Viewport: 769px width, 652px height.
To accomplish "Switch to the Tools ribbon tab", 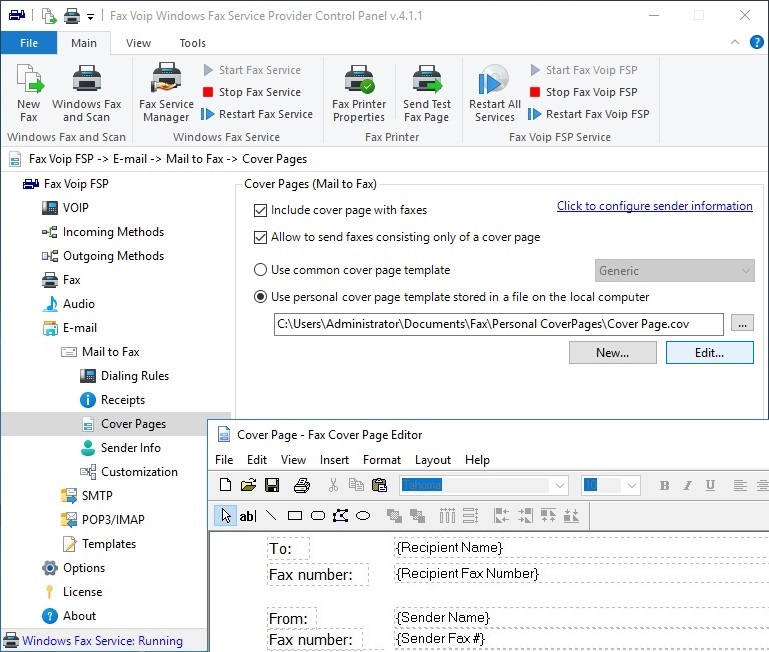I will coord(192,43).
